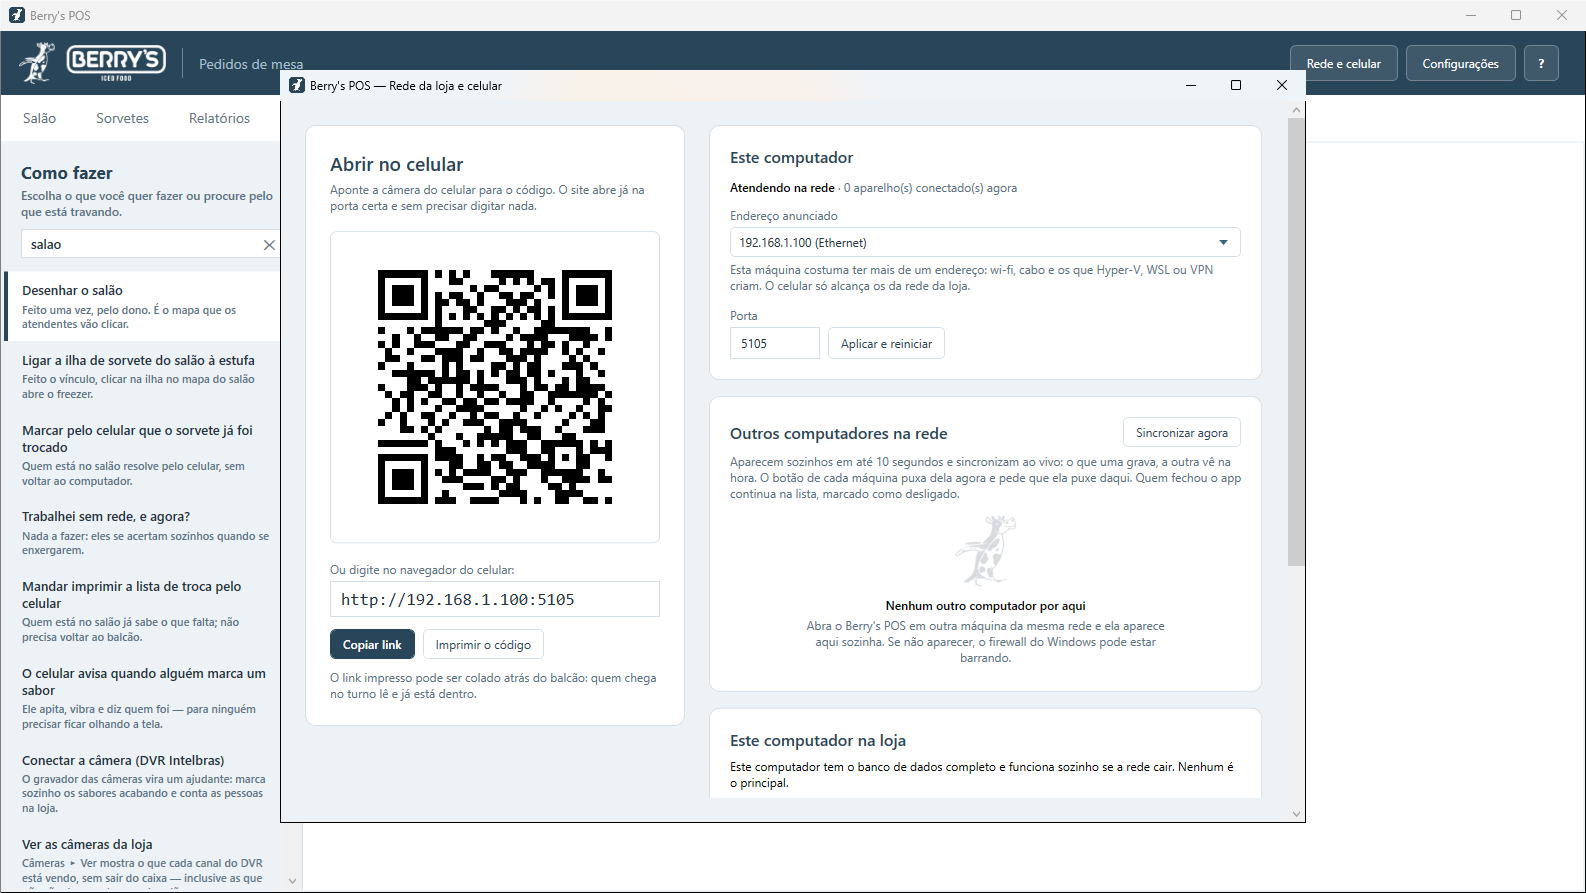
Task: Minimize the main Berry's POS window
Action: coord(1471,15)
